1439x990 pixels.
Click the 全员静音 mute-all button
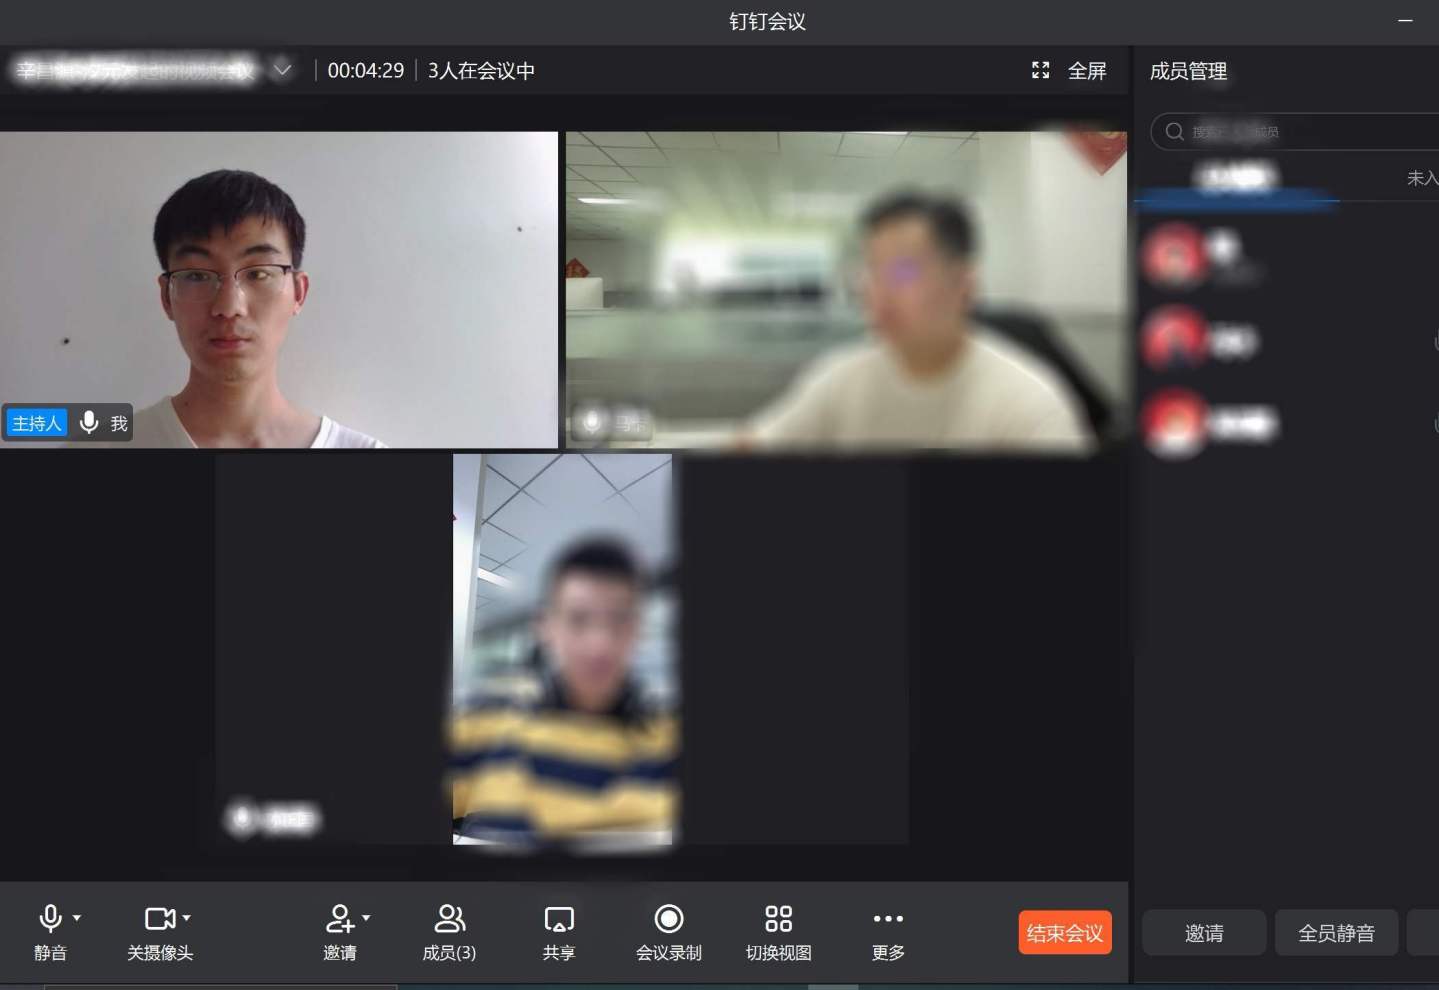tap(1335, 933)
